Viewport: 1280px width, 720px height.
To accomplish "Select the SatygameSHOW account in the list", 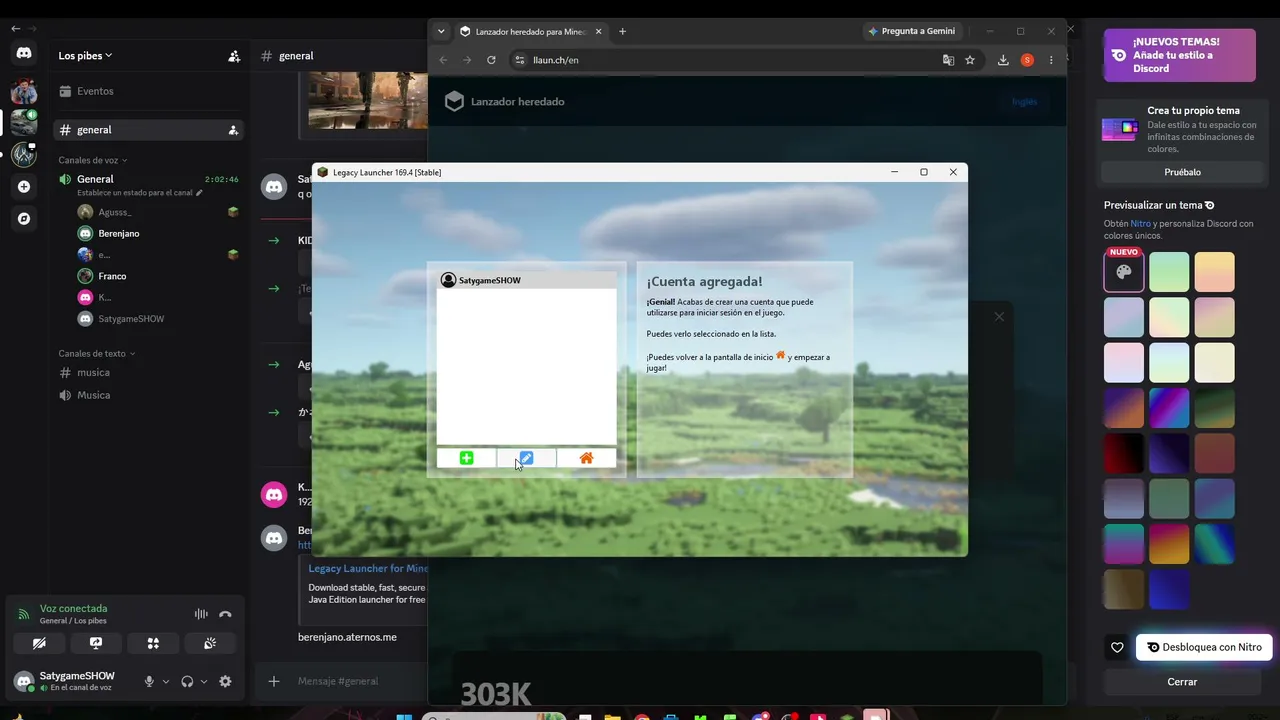I will [526, 280].
